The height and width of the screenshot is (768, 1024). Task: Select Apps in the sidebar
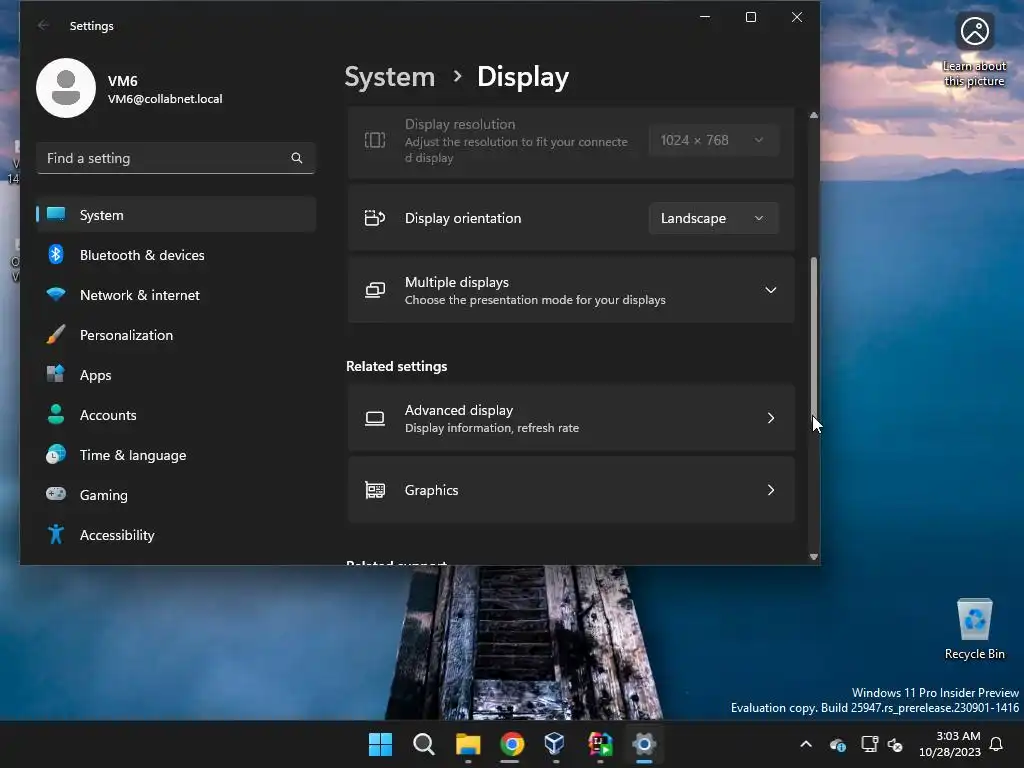pos(176,375)
